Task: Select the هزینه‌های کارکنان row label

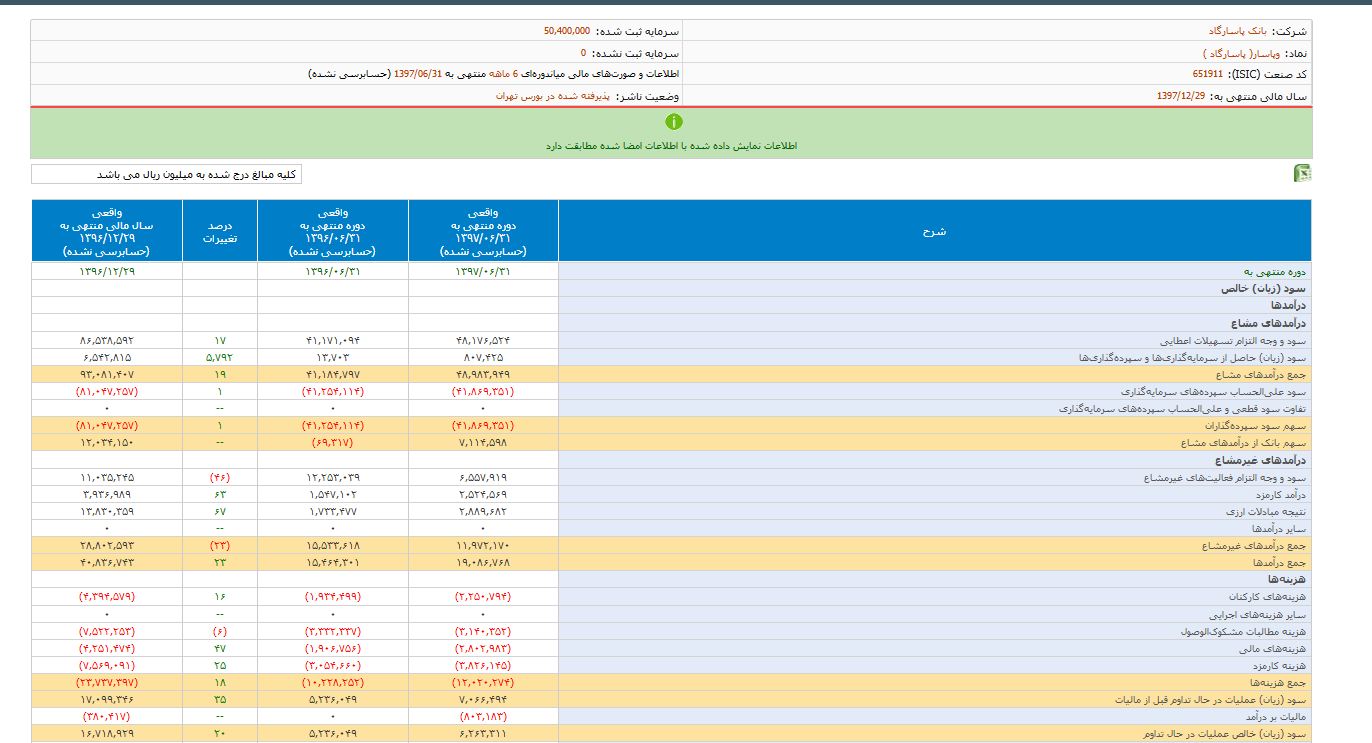Action: point(1267,597)
